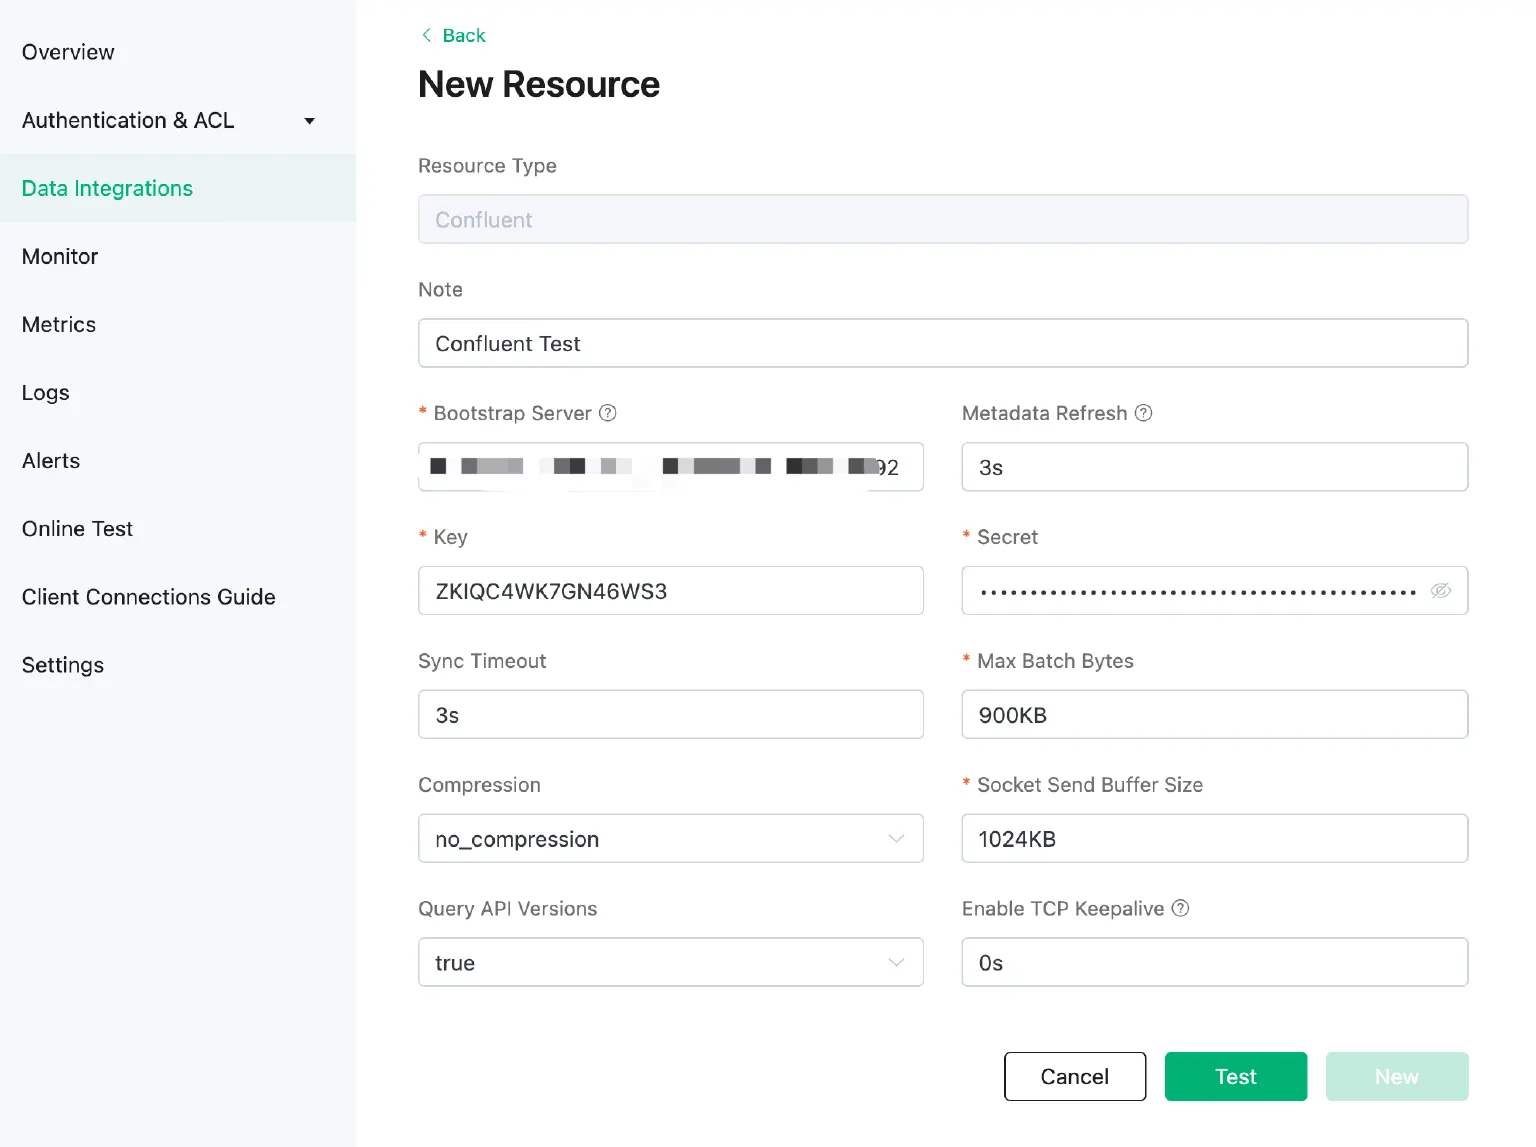The image size is (1536, 1147).
Task: Click the Test button
Action: [1235, 1076]
